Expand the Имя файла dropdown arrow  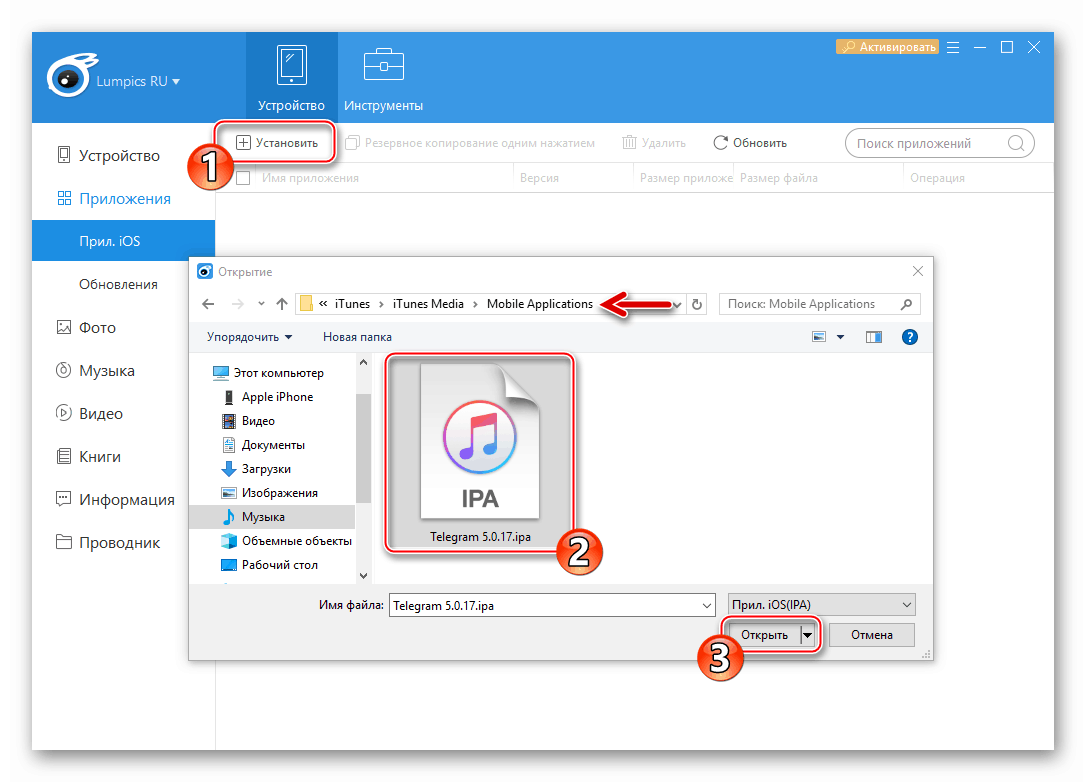(706, 605)
